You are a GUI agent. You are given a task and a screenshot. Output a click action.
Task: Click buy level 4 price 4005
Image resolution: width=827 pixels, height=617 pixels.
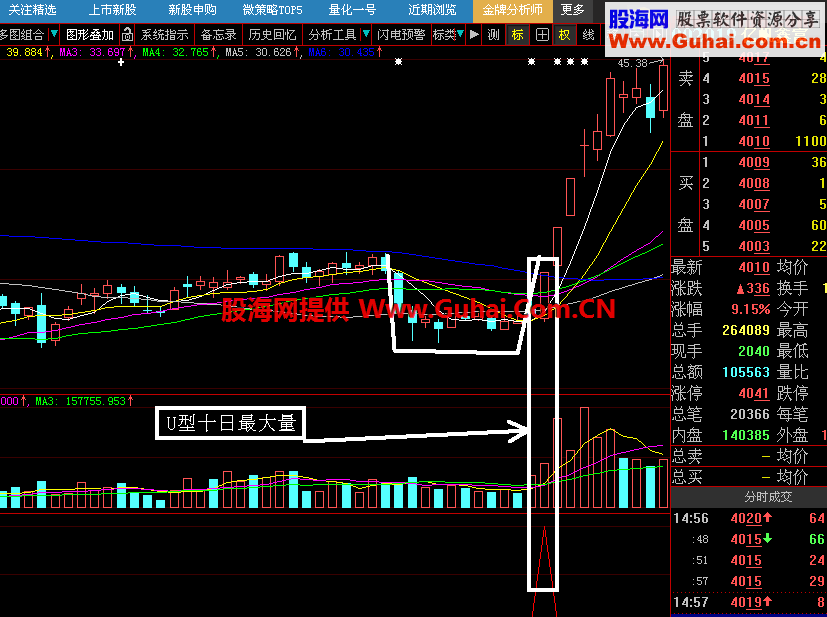pyautogui.click(x=754, y=226)
